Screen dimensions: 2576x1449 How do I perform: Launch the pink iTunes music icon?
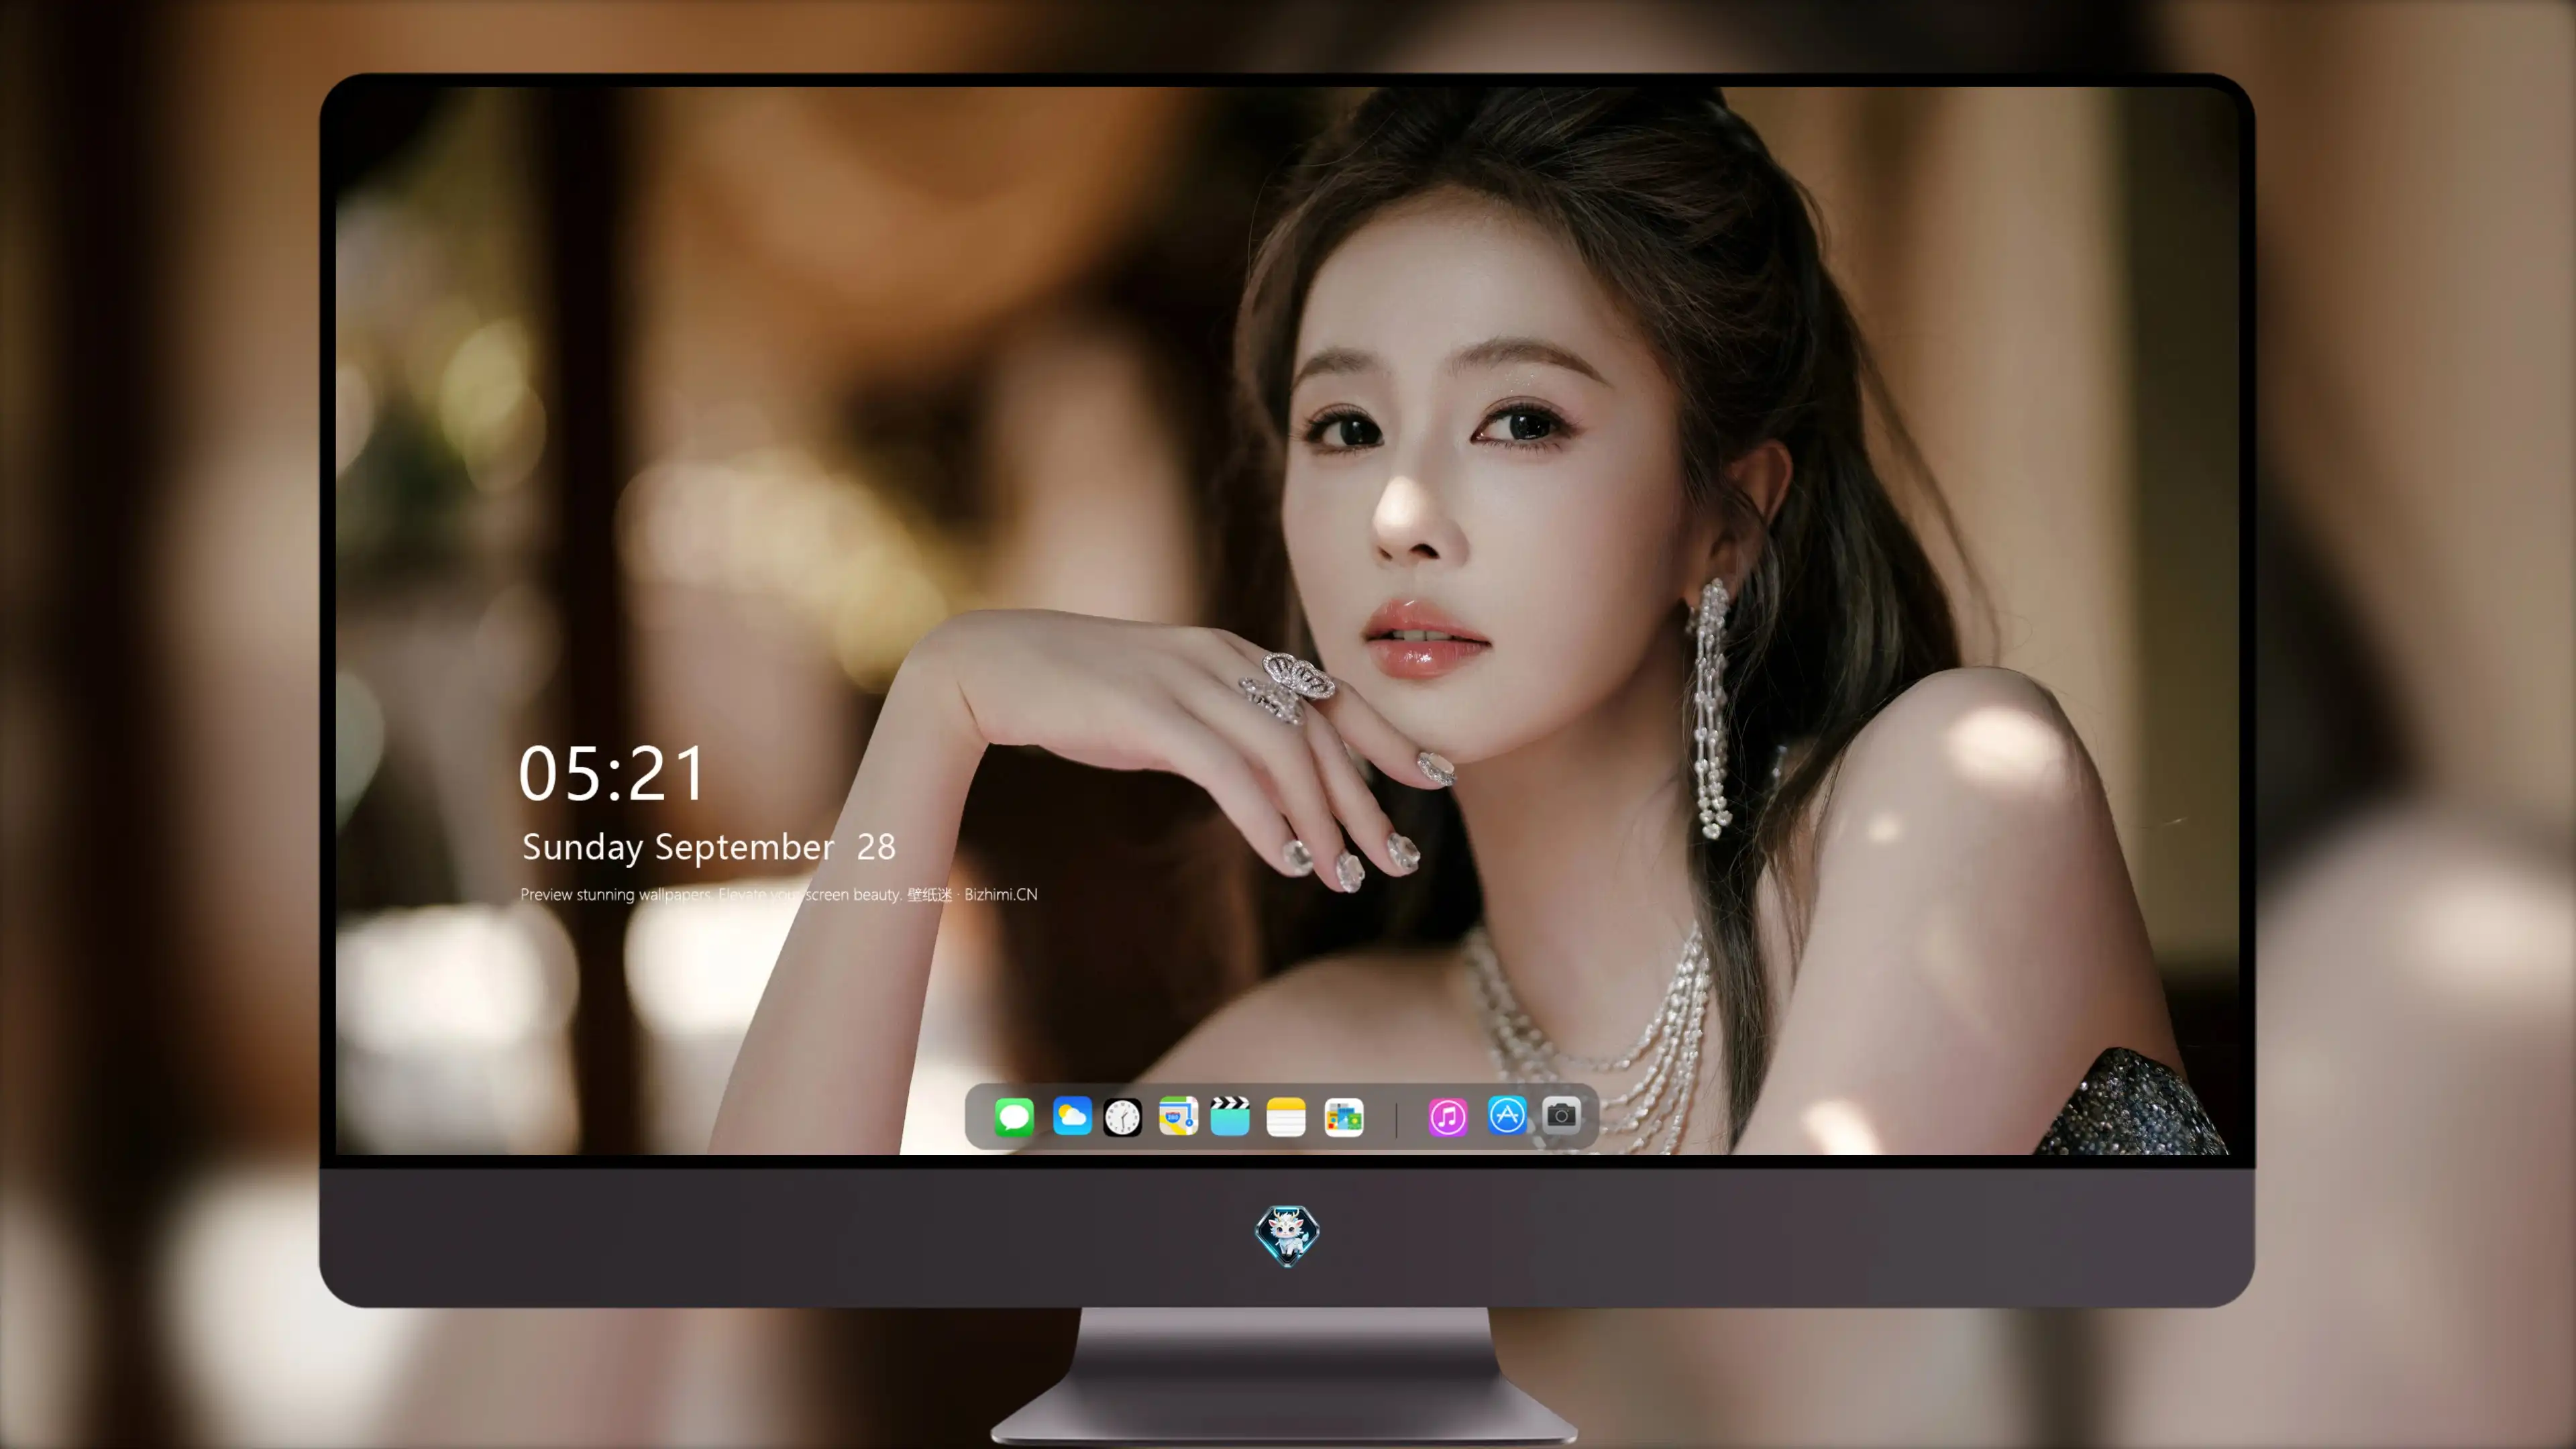click(1448, 1117)
